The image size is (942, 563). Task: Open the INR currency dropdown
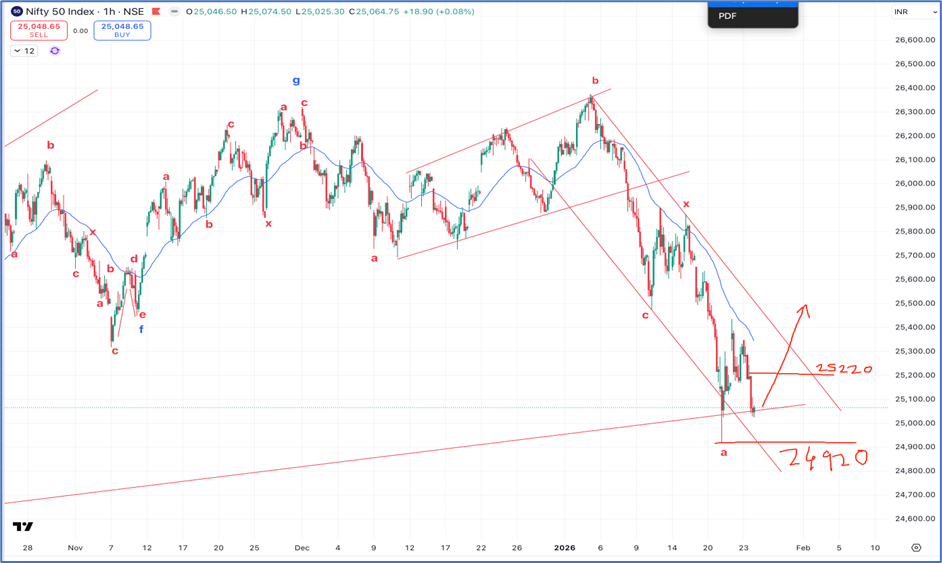(x=914, y=12)
